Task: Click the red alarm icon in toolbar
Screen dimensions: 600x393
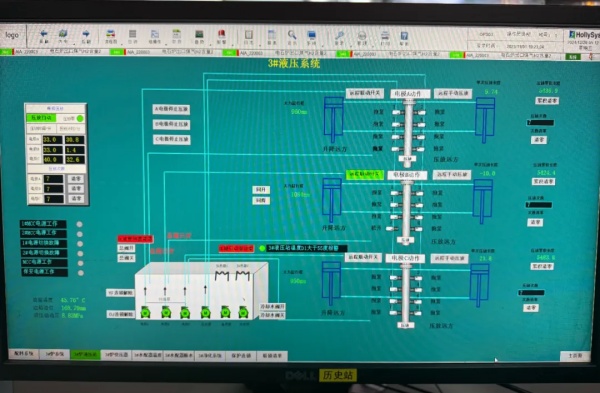Action: [x=221, y=34]
